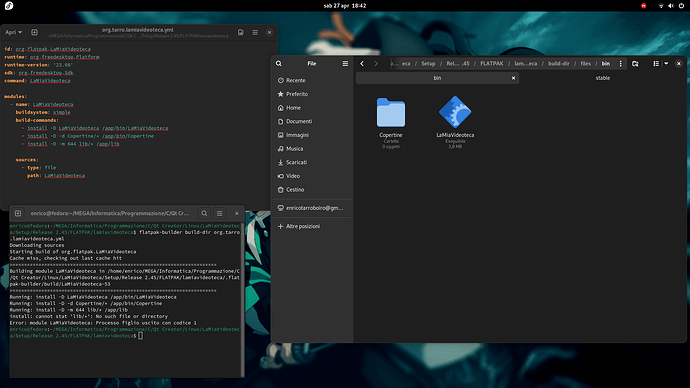
Task: Click 'buildsystem: simple' line in editor
Action: [x=43, y=113]
